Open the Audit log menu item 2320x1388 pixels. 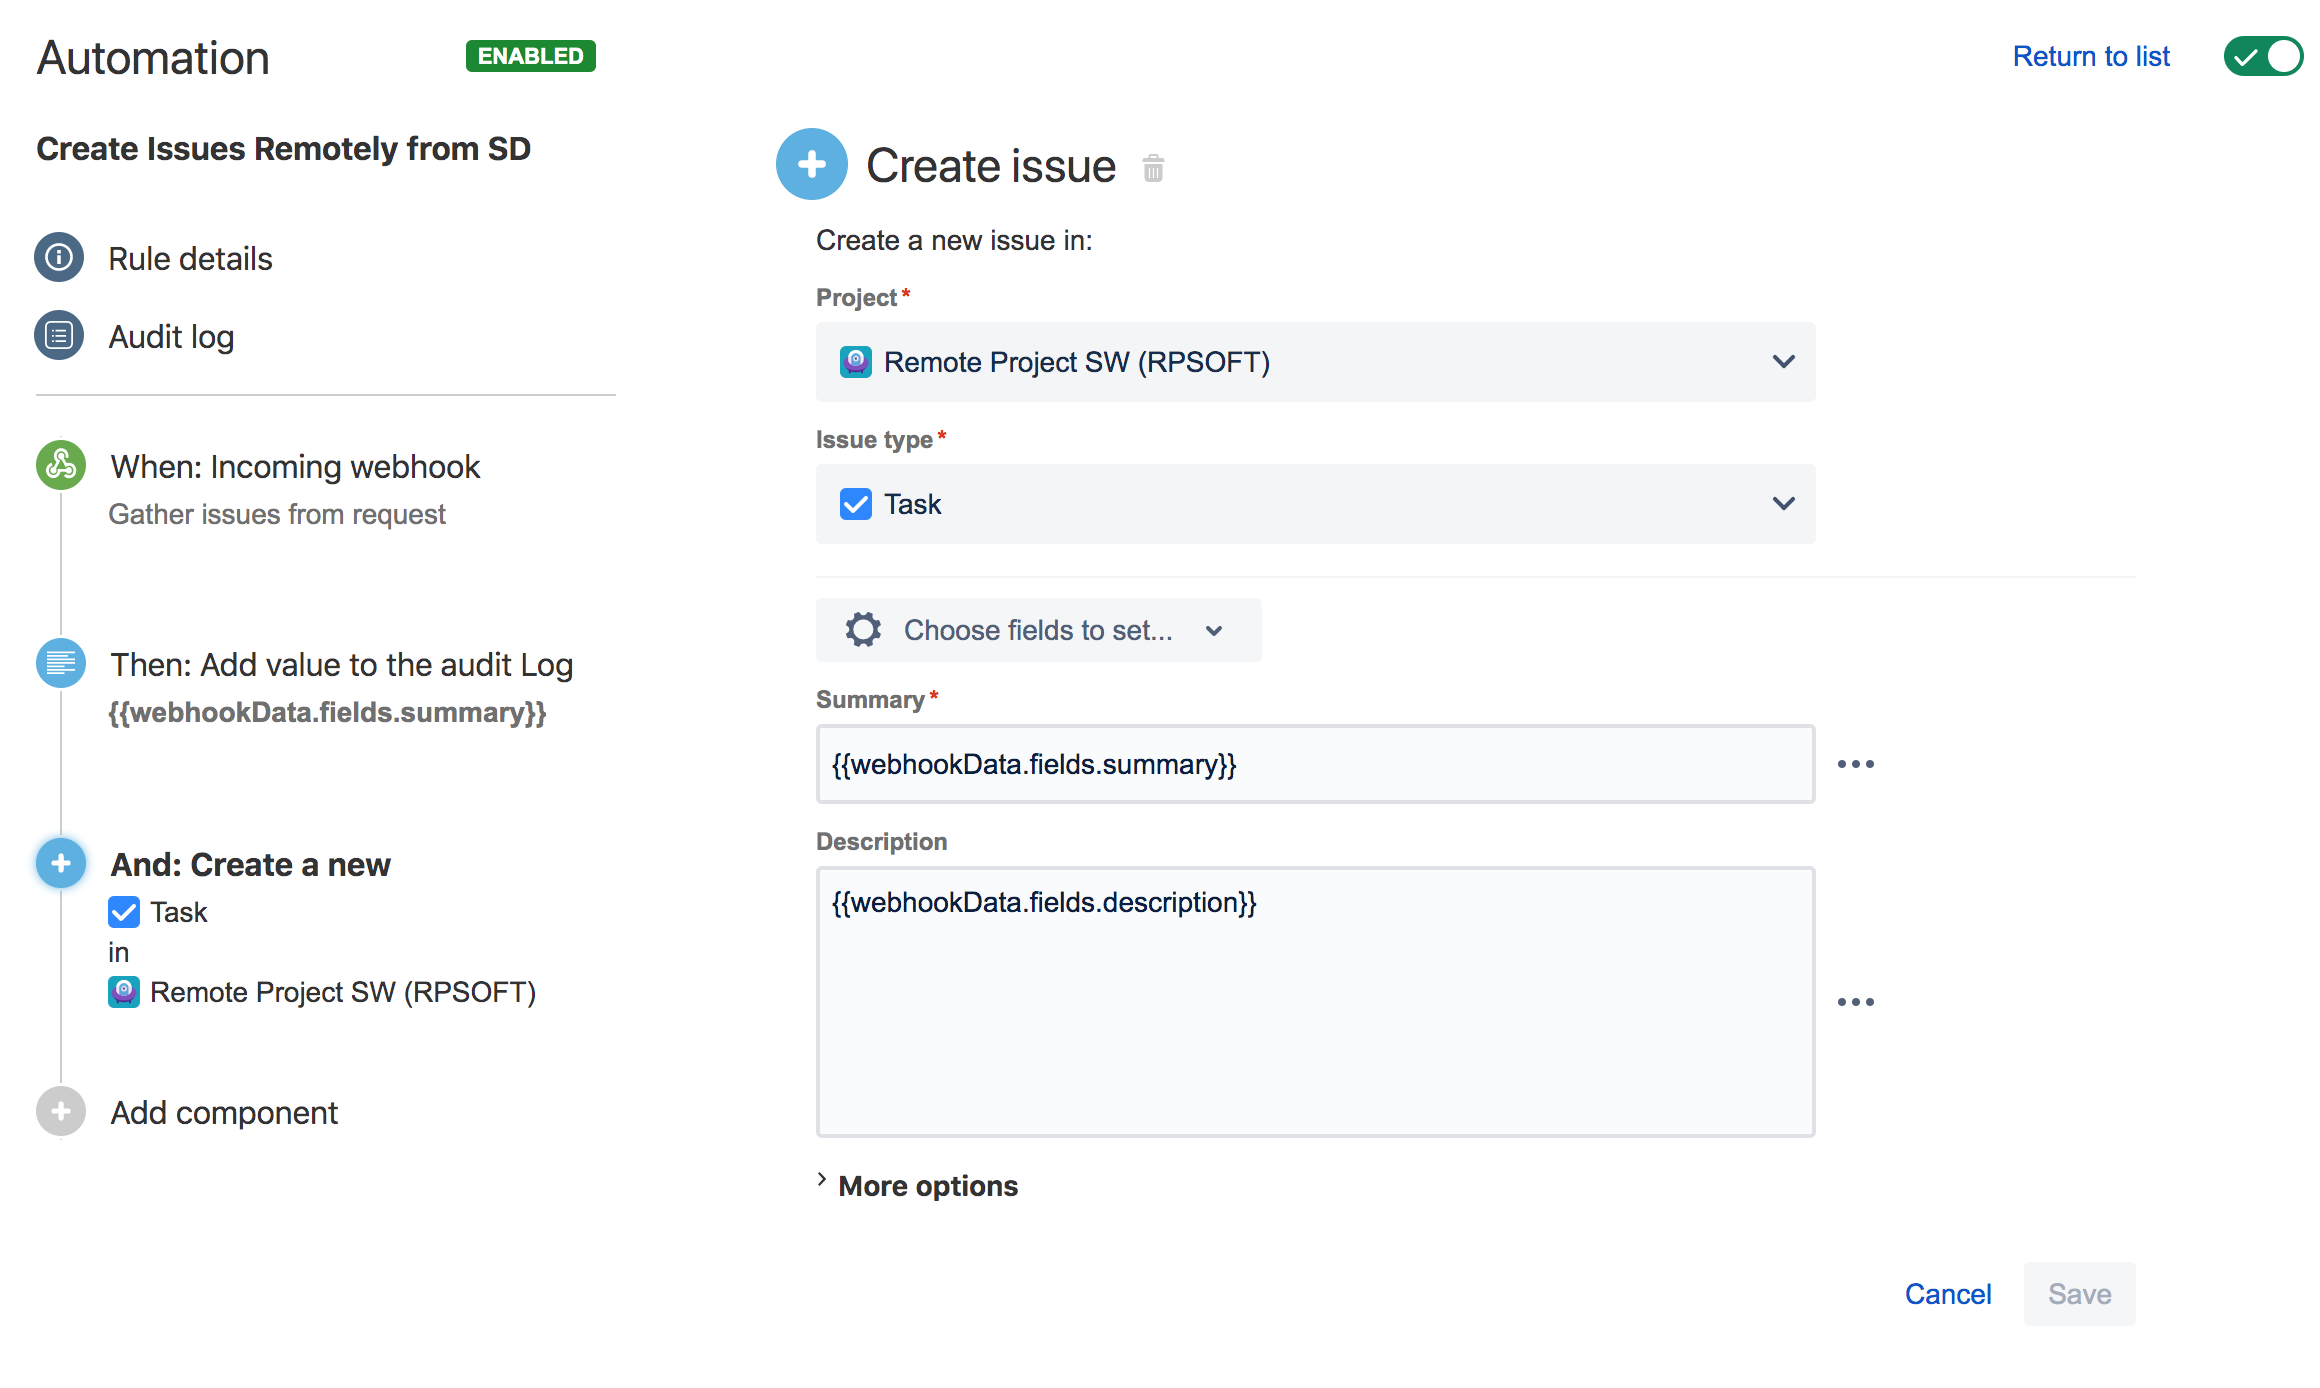[171, 337]
